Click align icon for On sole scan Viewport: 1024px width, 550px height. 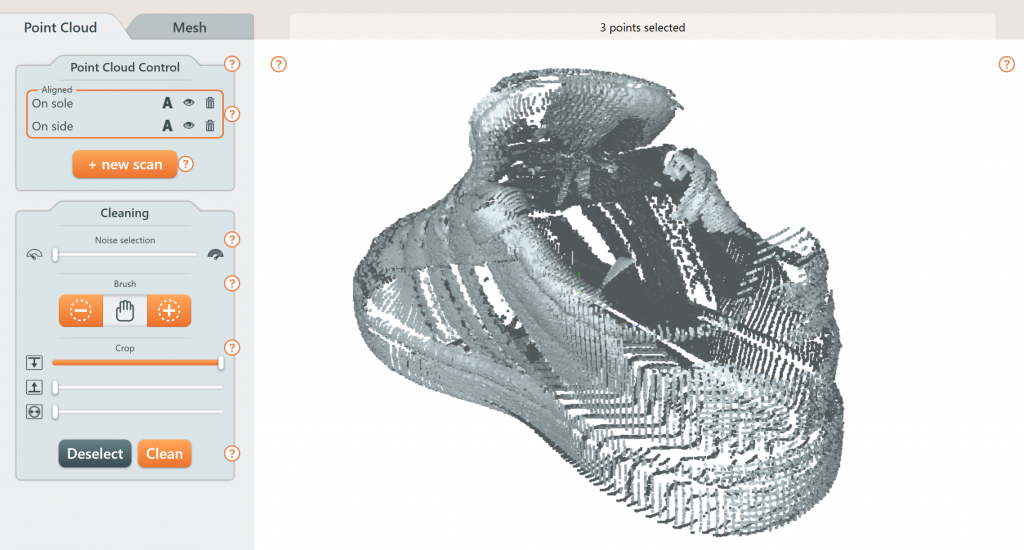click(167, 102)
